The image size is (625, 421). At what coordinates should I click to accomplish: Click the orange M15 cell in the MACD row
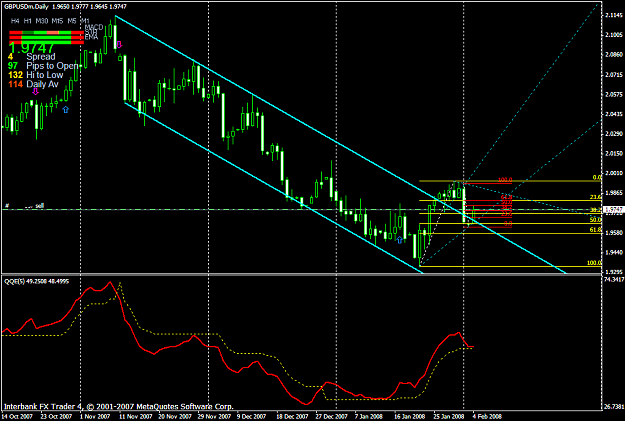(53, 33)
